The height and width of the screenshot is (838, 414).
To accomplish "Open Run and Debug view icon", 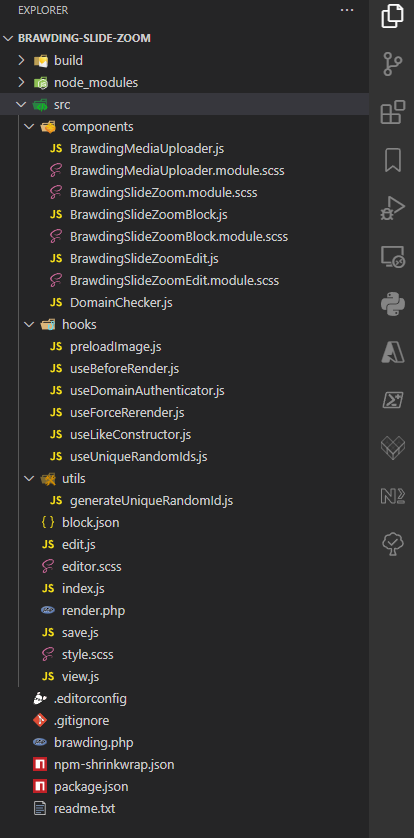I will 392,208.
